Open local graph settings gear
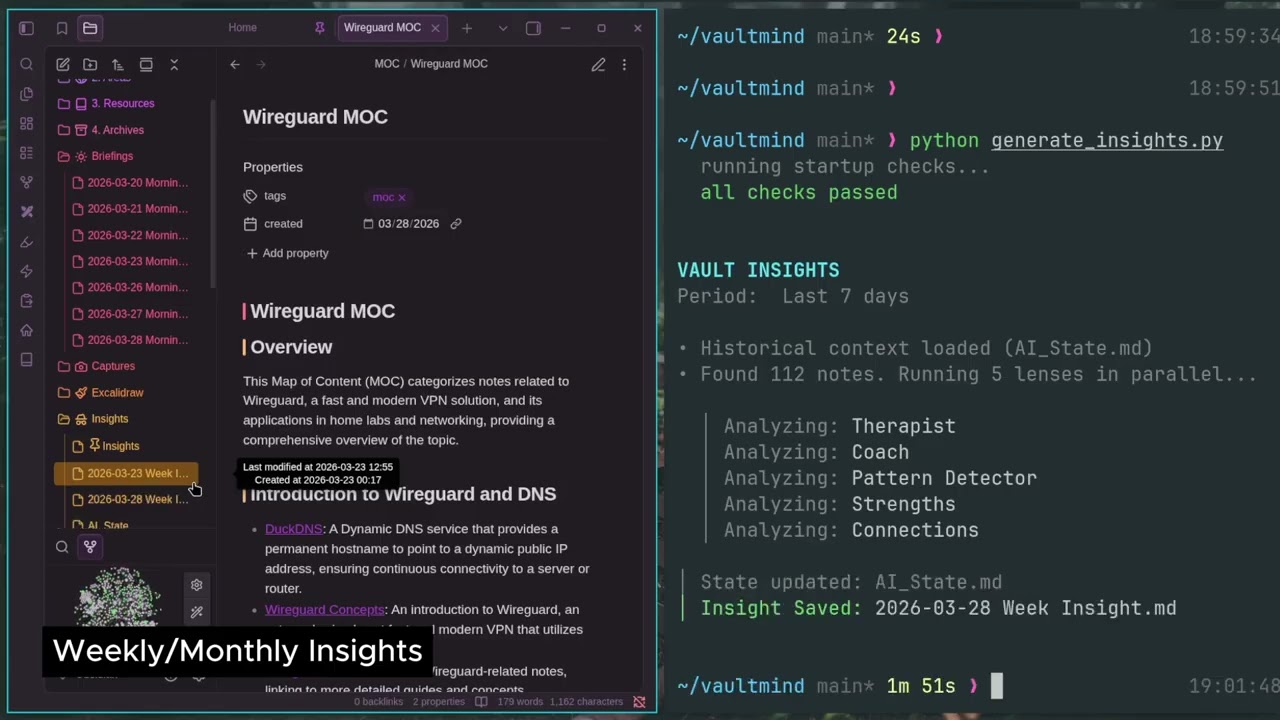 197,585
